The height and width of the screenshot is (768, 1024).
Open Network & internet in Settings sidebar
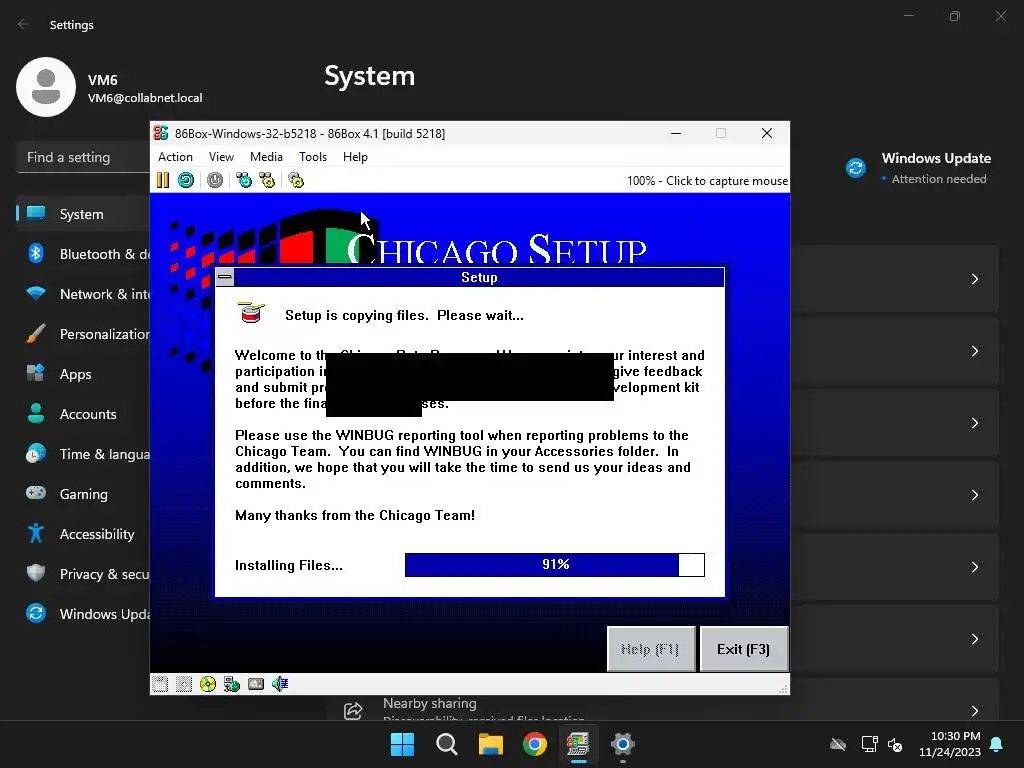pos(83,294)
